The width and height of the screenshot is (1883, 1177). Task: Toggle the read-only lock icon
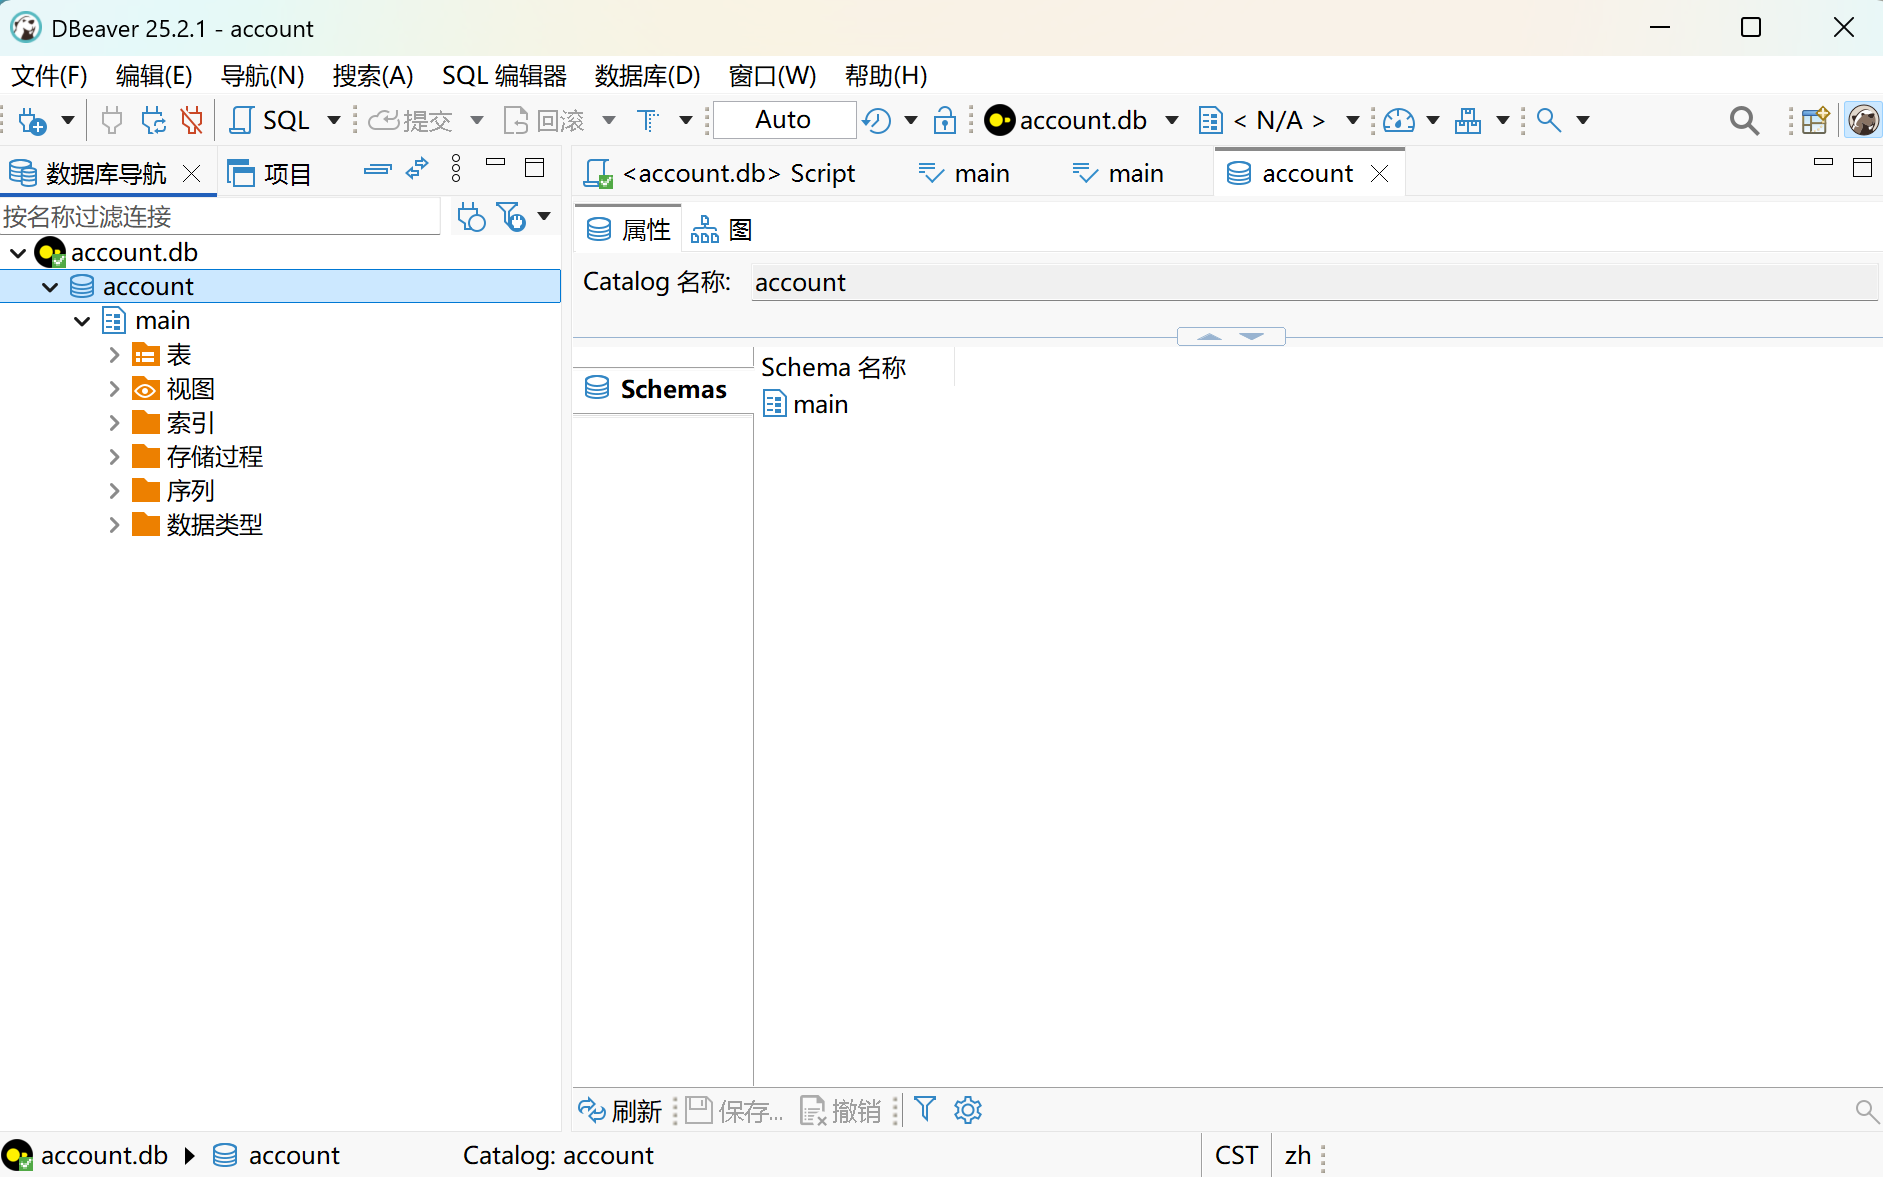[x=944, y=120]
